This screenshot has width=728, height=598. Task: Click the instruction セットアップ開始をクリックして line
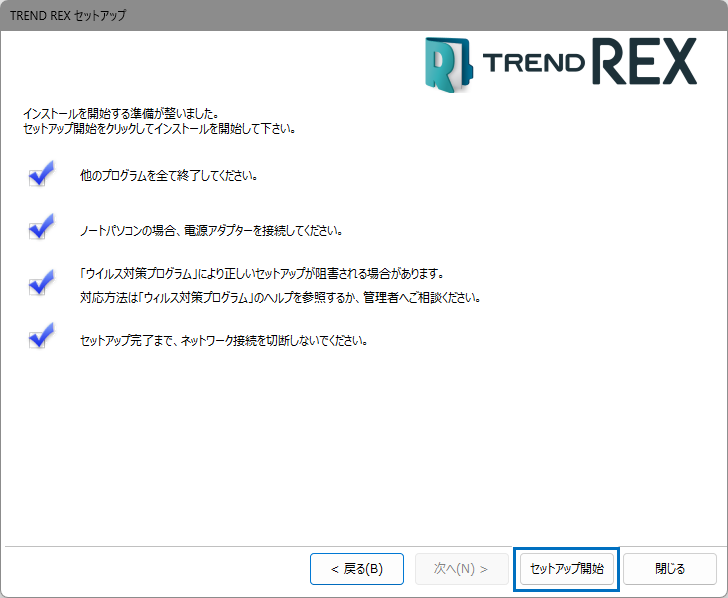point(160,129)
